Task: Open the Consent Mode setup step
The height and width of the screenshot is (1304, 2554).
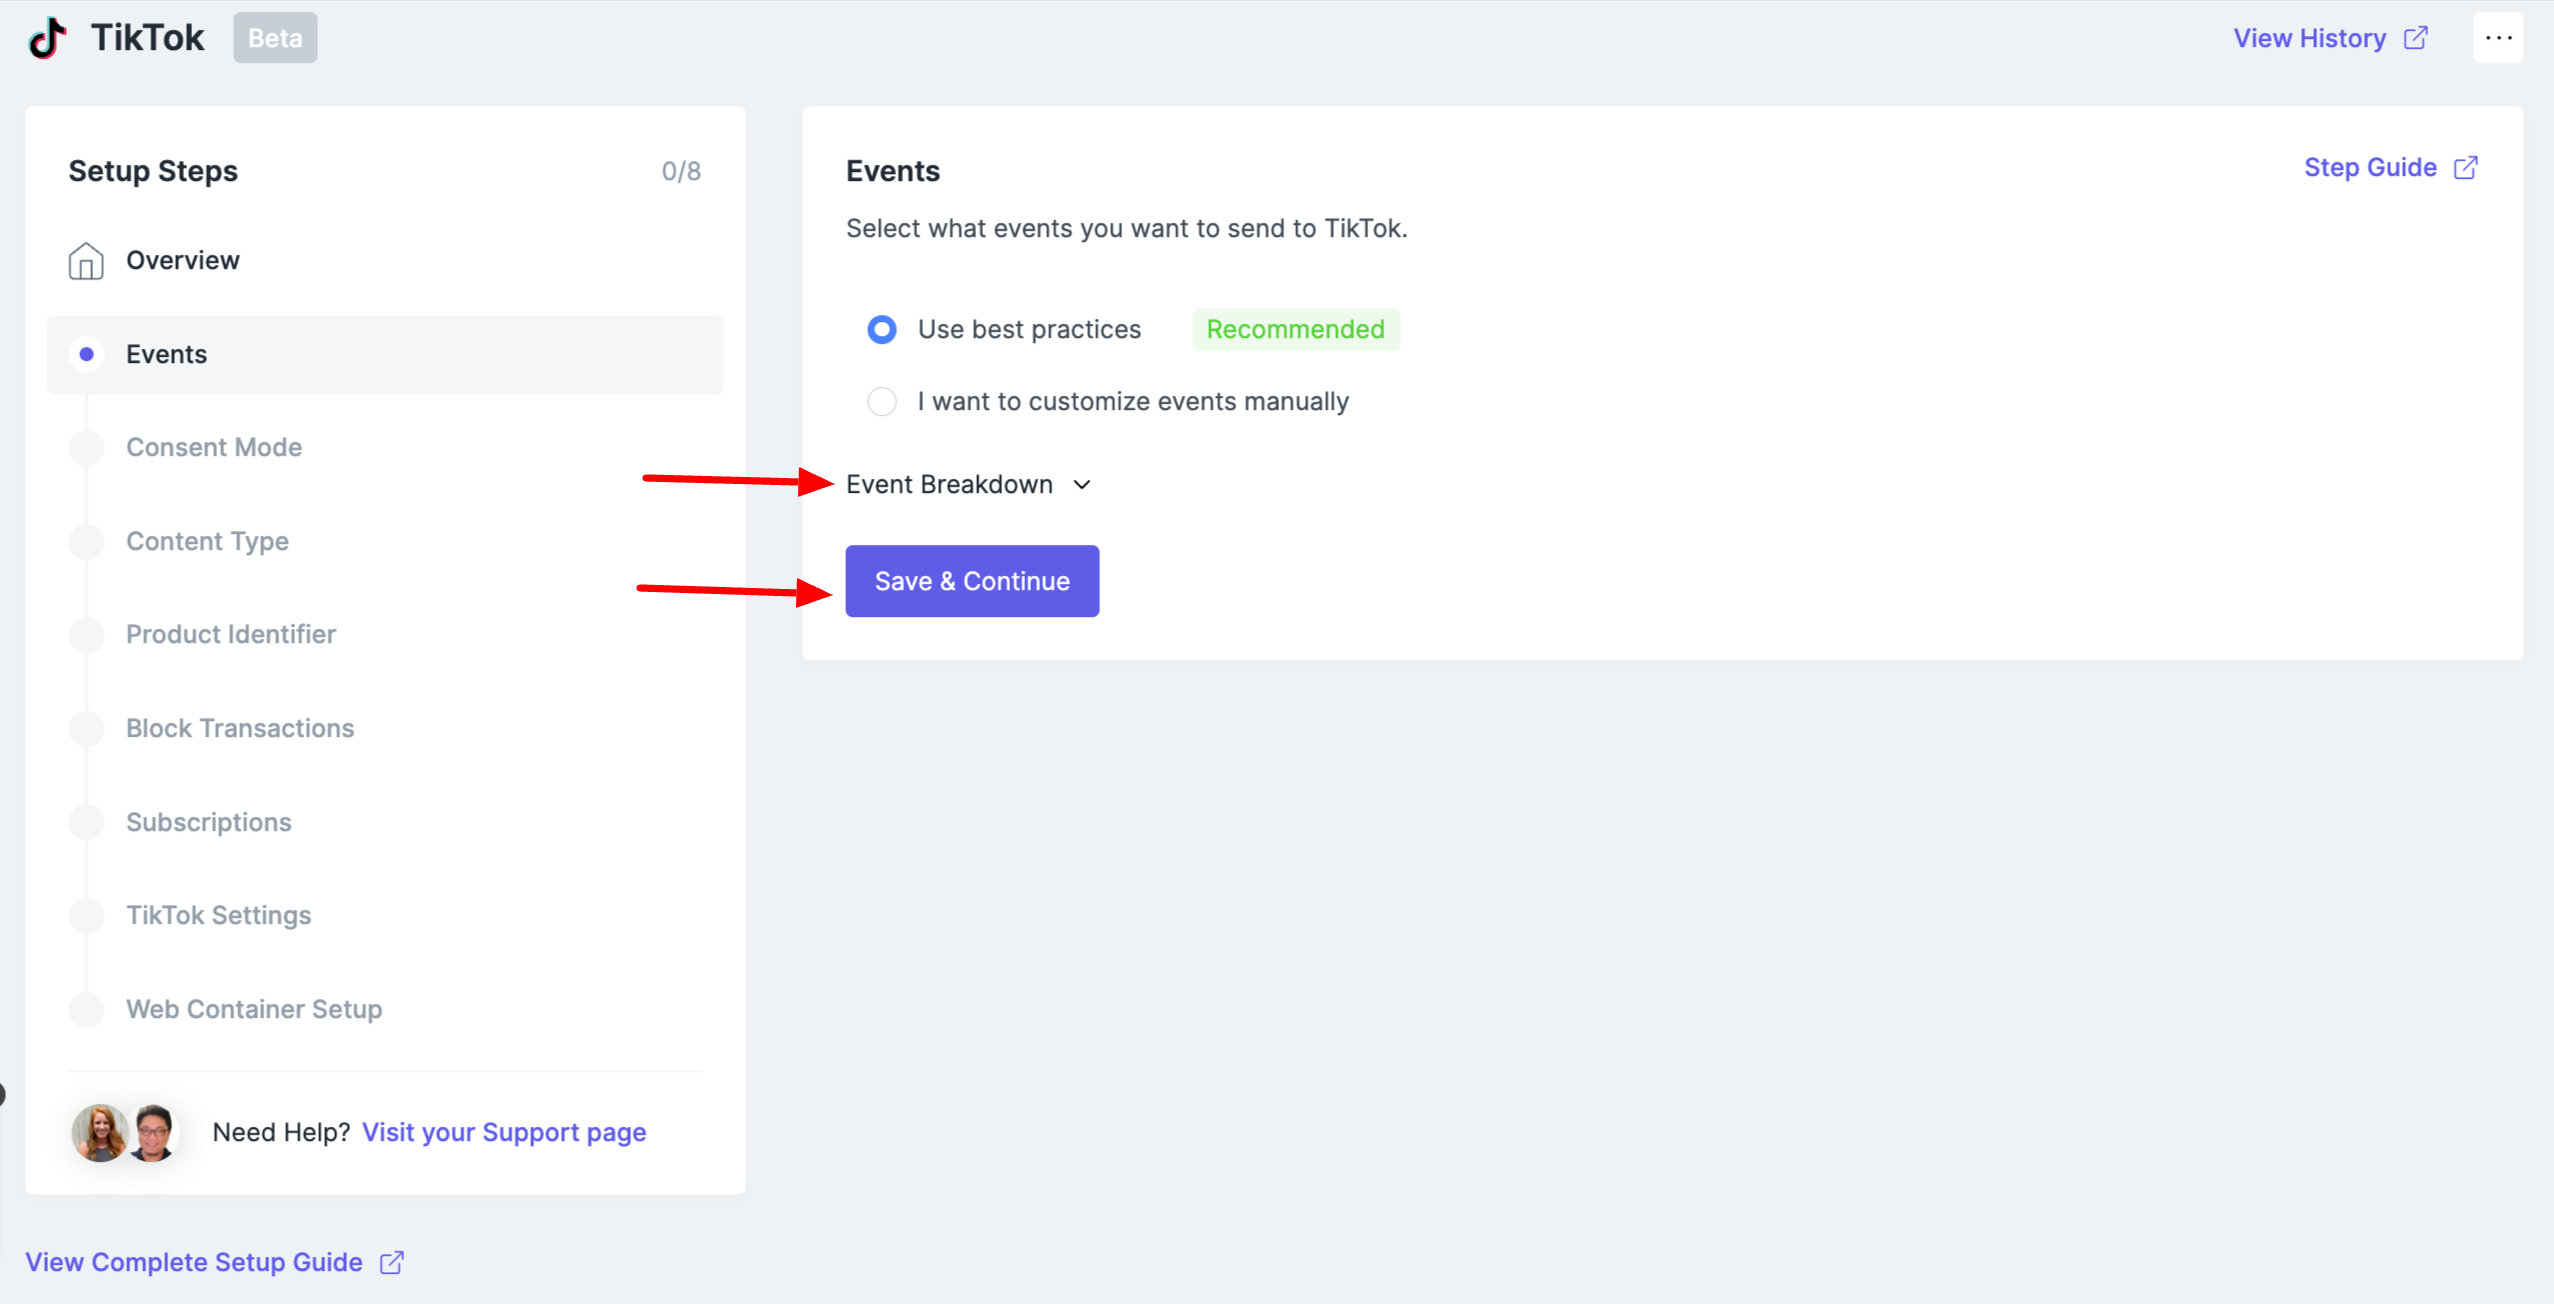Action: click(214, 447)
